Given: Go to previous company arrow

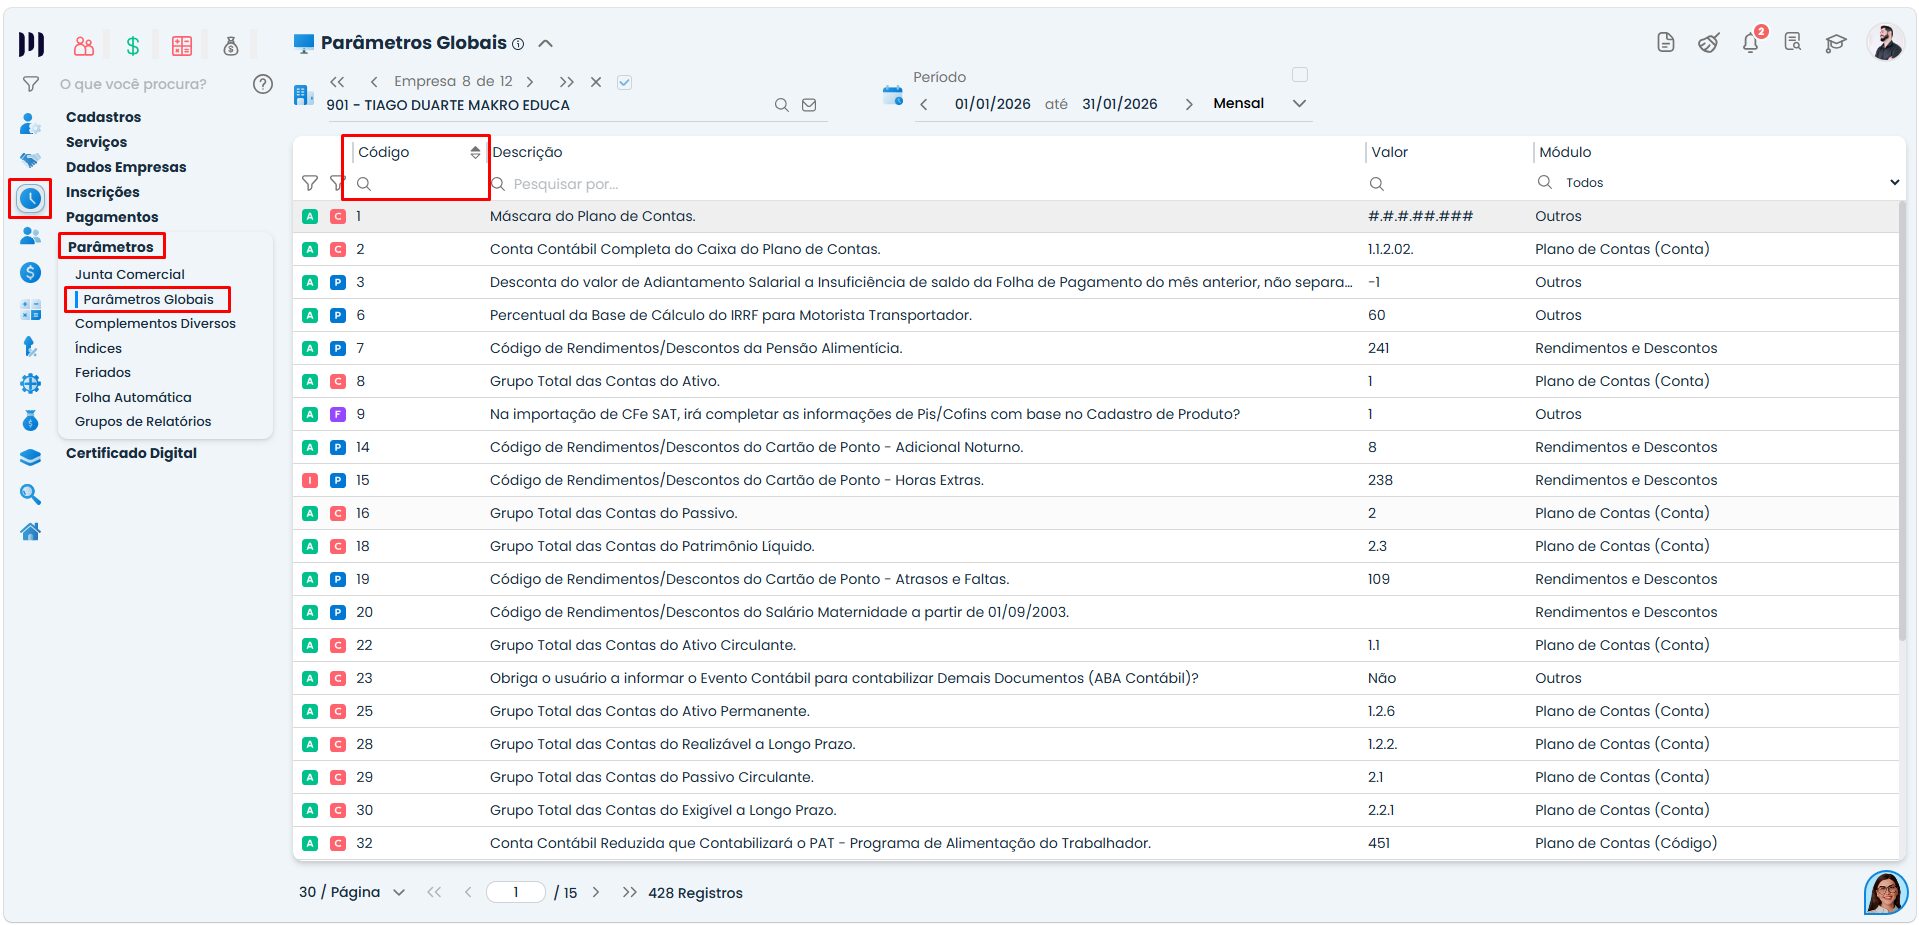Looking at the screenshot, I should pos(374,82).
